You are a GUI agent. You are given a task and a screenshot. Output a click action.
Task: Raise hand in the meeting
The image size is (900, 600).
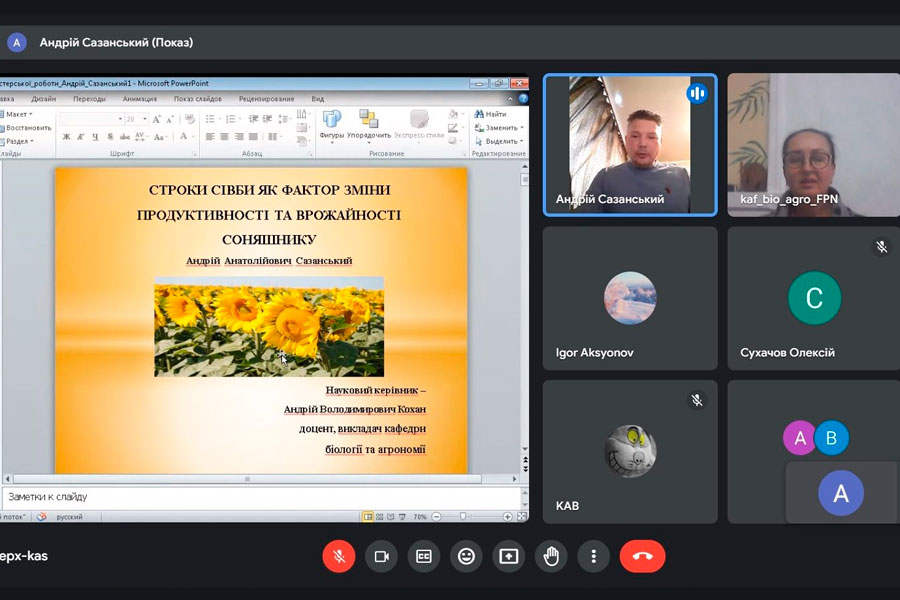[x=551, y=556]
